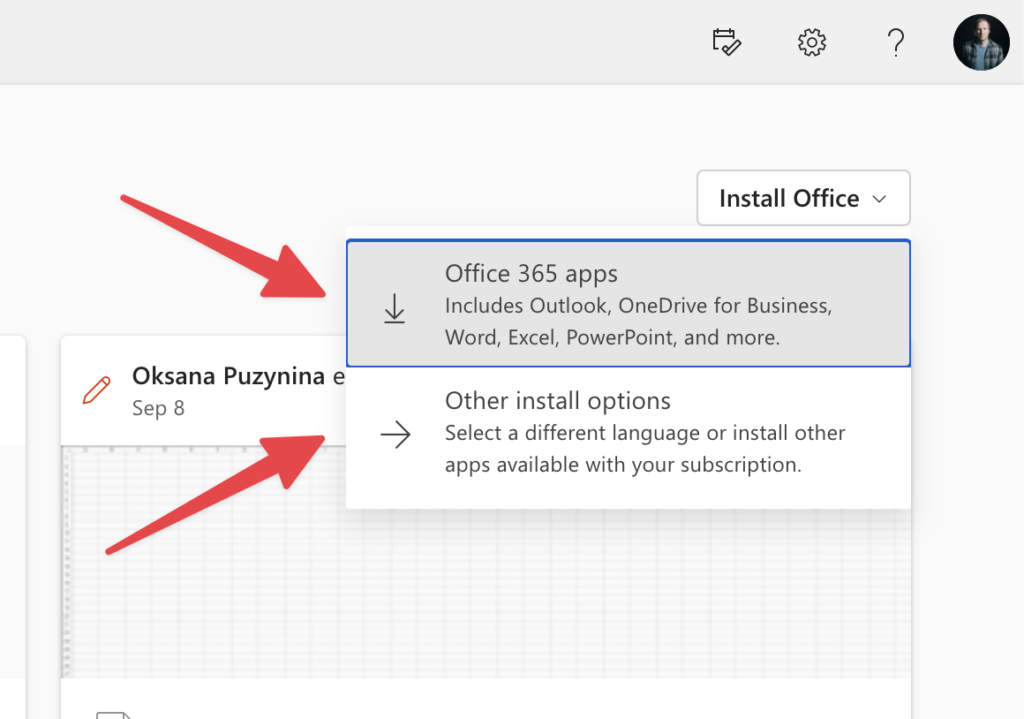Click the right arrow icon beside Other install options
This screenshot has width=1024, height=719.
pyautogui.click(x=395, y=434)
